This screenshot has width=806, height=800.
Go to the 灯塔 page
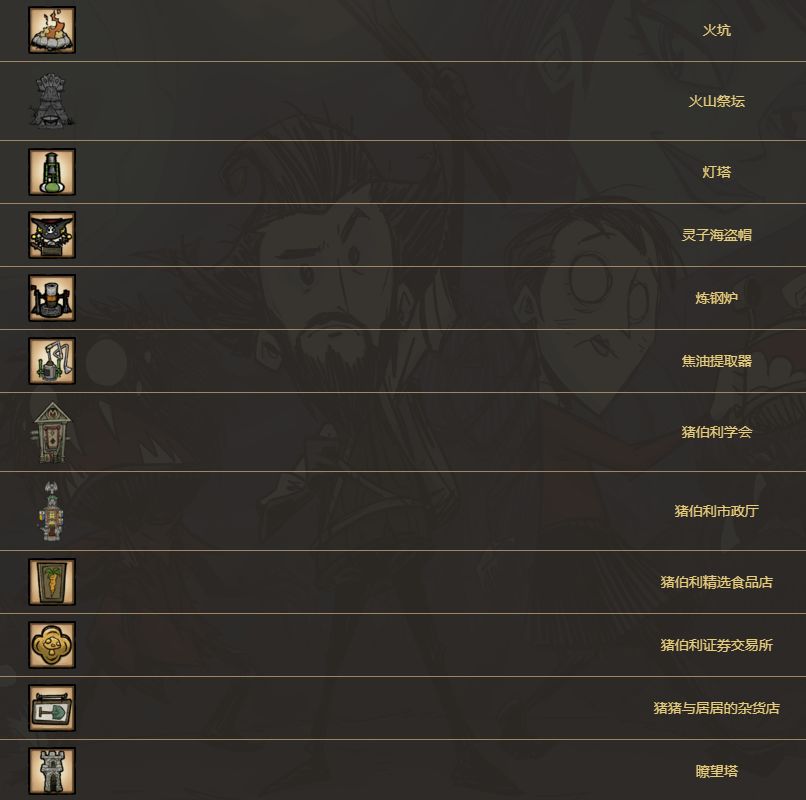click(x=716, y=172)
